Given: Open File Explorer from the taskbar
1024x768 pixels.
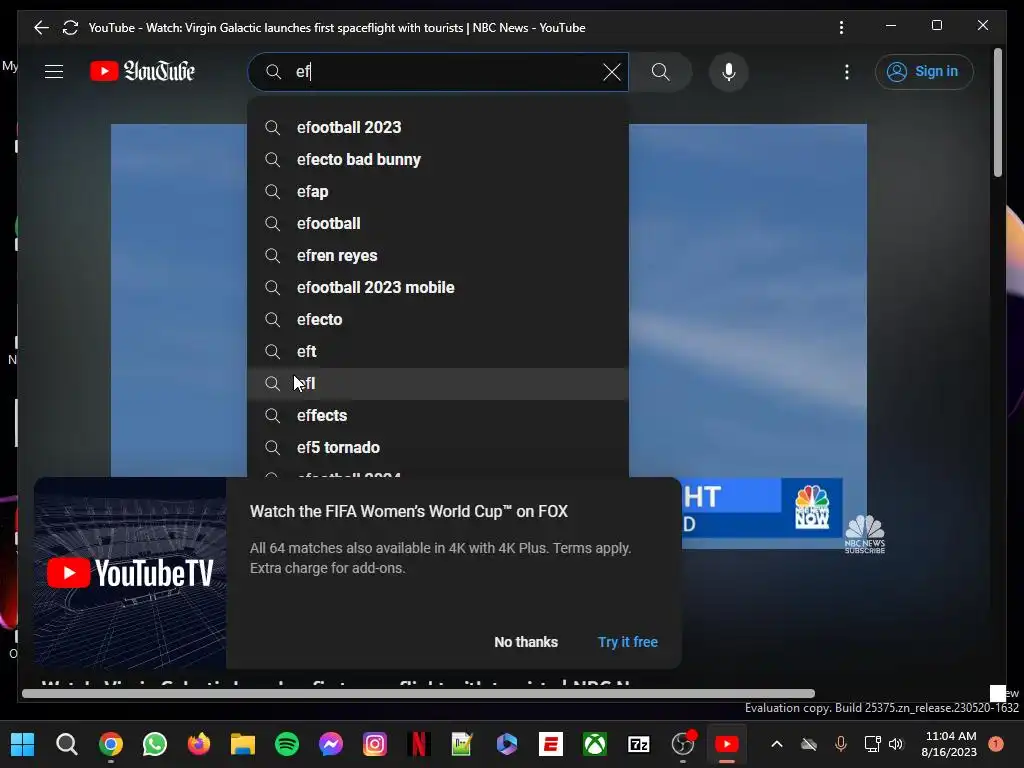Looking at the screenshot, I should [243, 744].
